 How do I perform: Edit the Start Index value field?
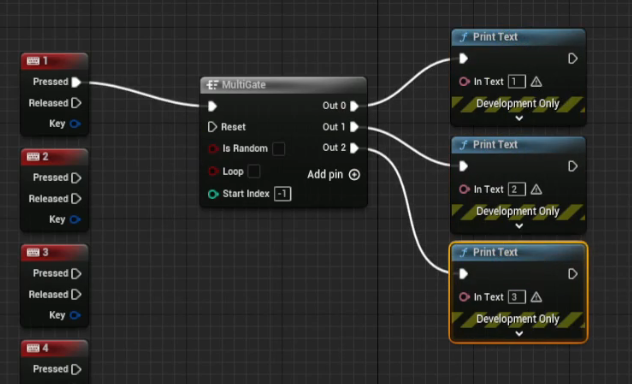pyautogui.click(x=283, y=194)
